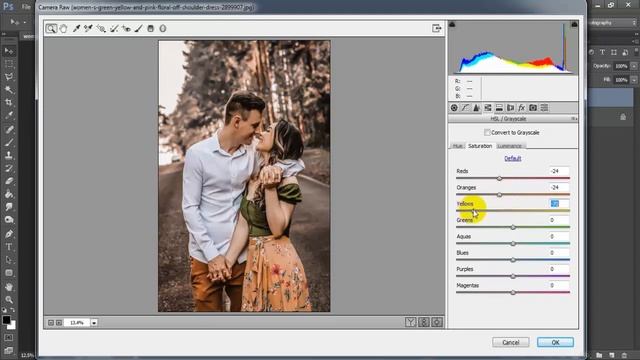This screenshot has width=640, height=360.
Task: Open HSL / Grayscale panel flyout menu
Action: click(x=573, y=119)
